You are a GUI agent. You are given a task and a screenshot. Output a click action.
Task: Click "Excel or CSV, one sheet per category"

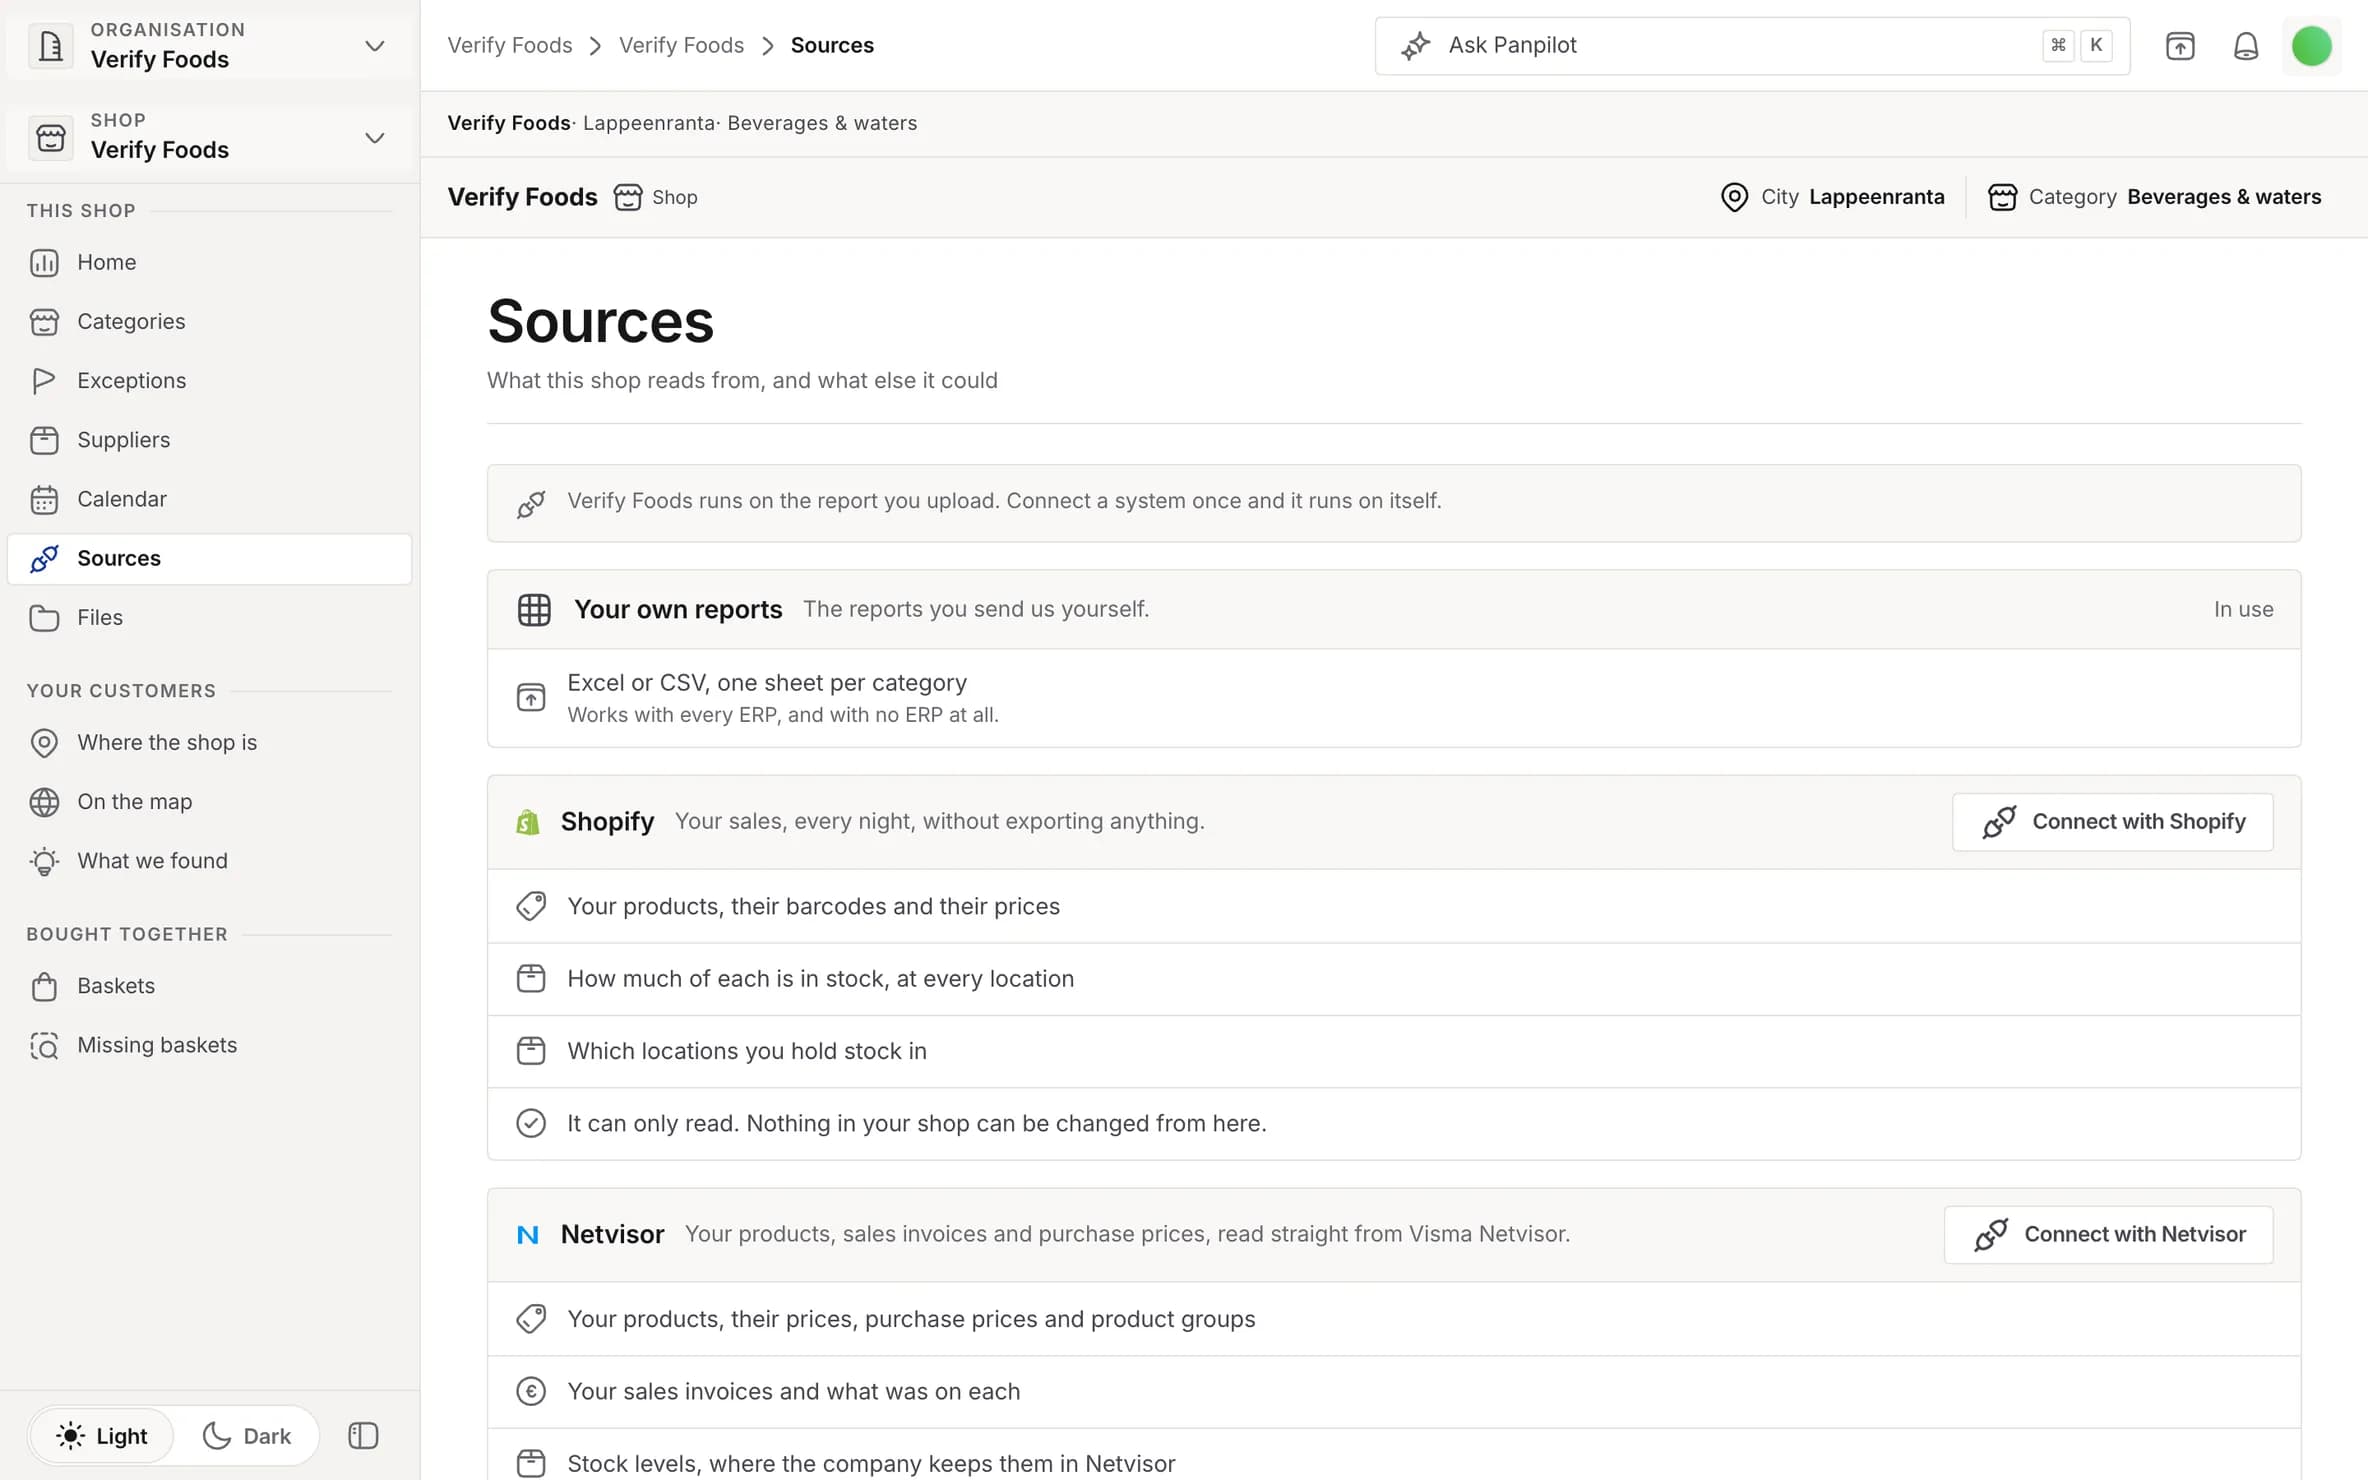pos(767,682)
